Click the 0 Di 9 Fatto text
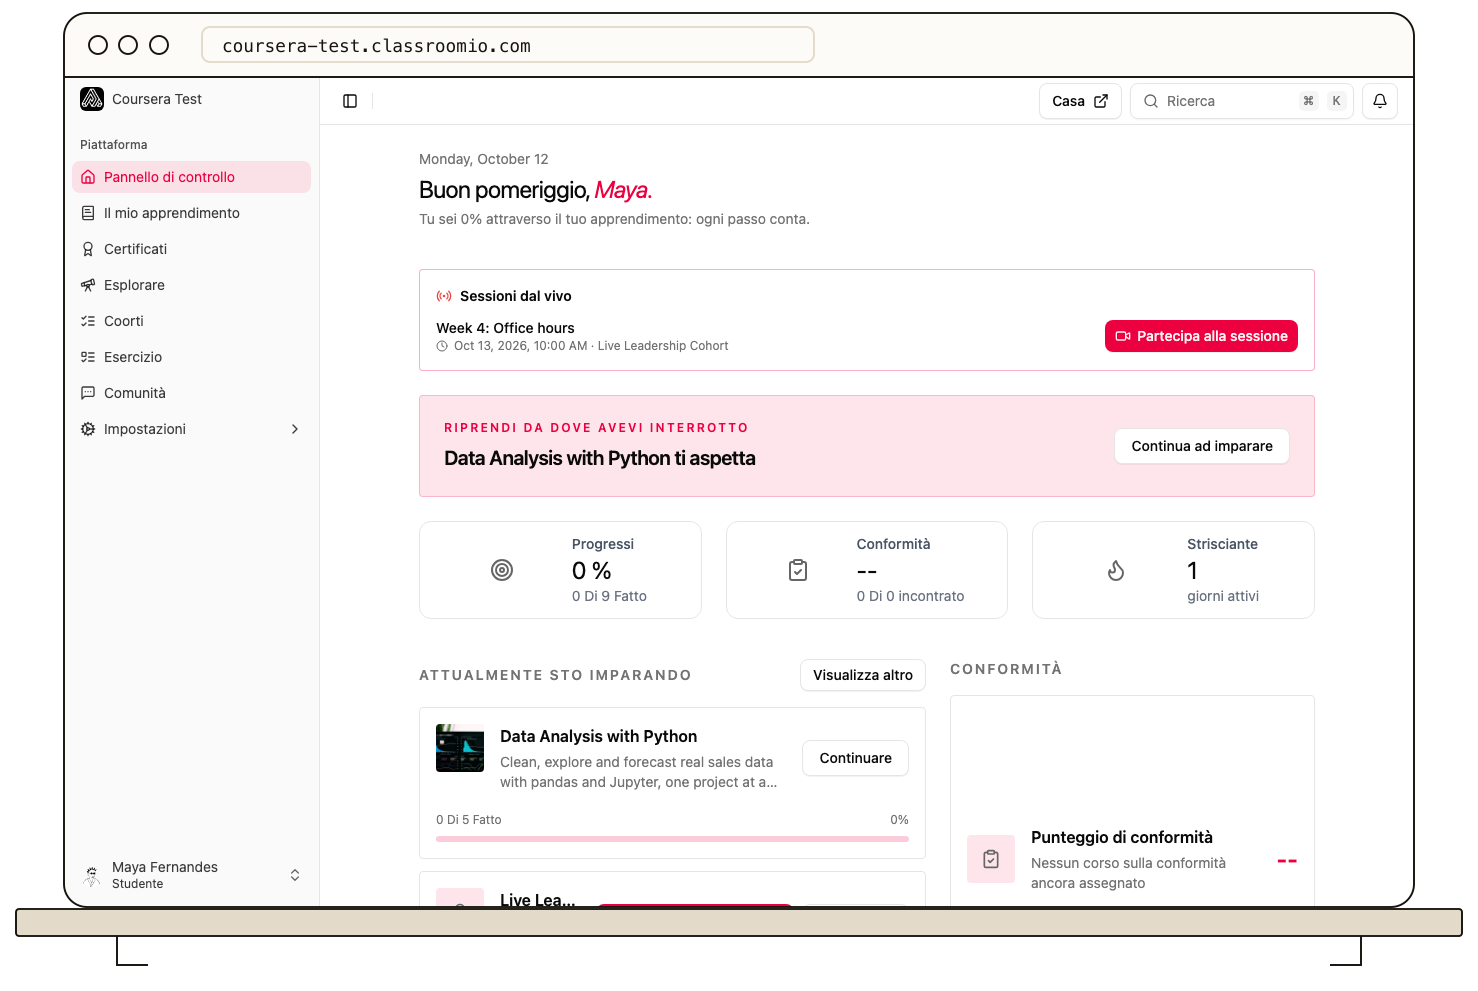This screenshot has width=1478, height=991. click(x=609, y=596)
